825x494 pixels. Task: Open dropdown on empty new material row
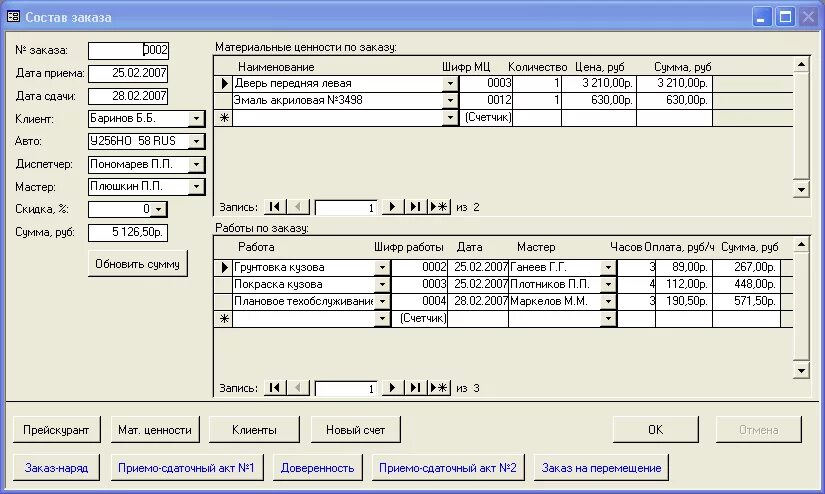[450, 118]
